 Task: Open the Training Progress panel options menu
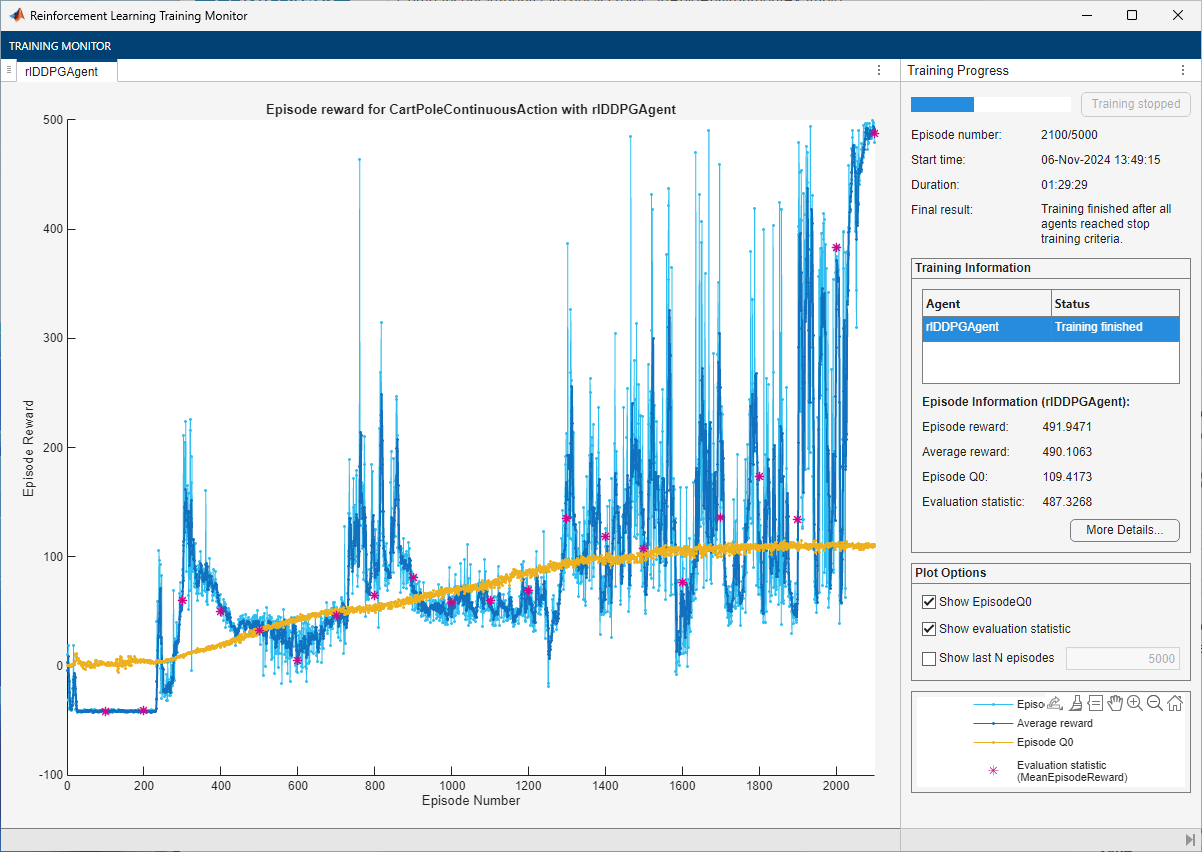1183,71
